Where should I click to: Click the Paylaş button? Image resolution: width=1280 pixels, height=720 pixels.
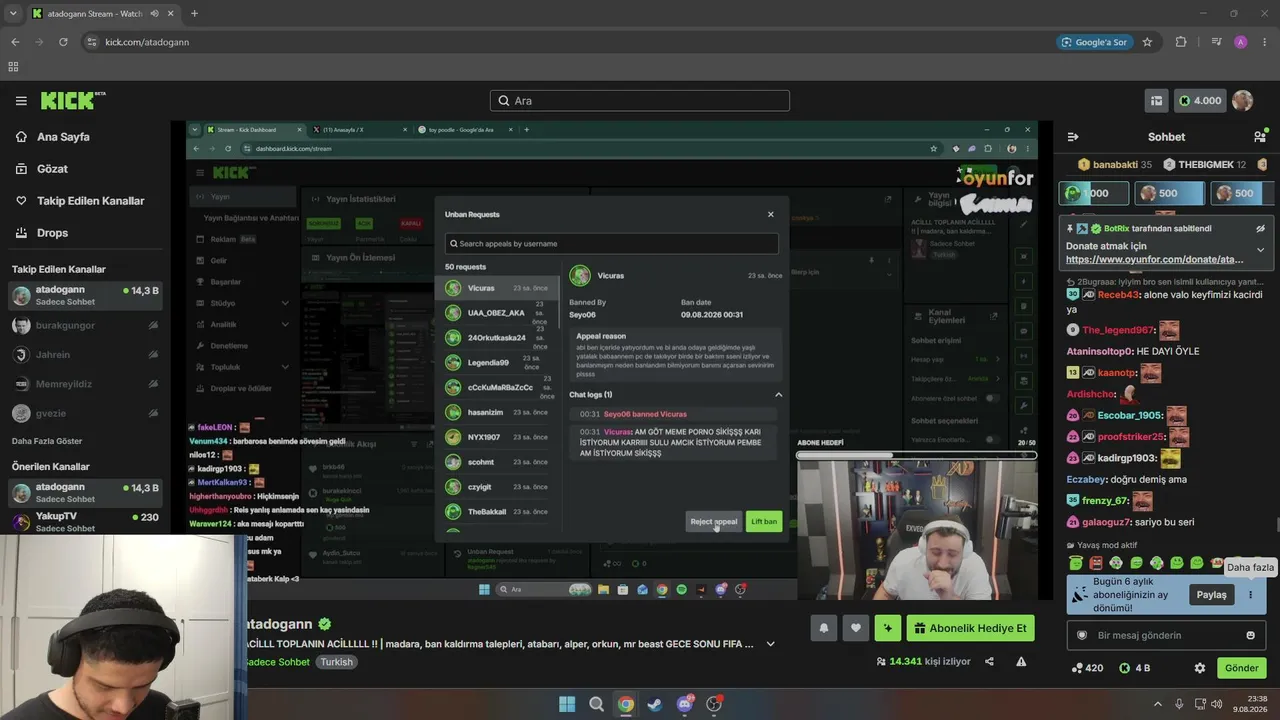pos(1212,595)
